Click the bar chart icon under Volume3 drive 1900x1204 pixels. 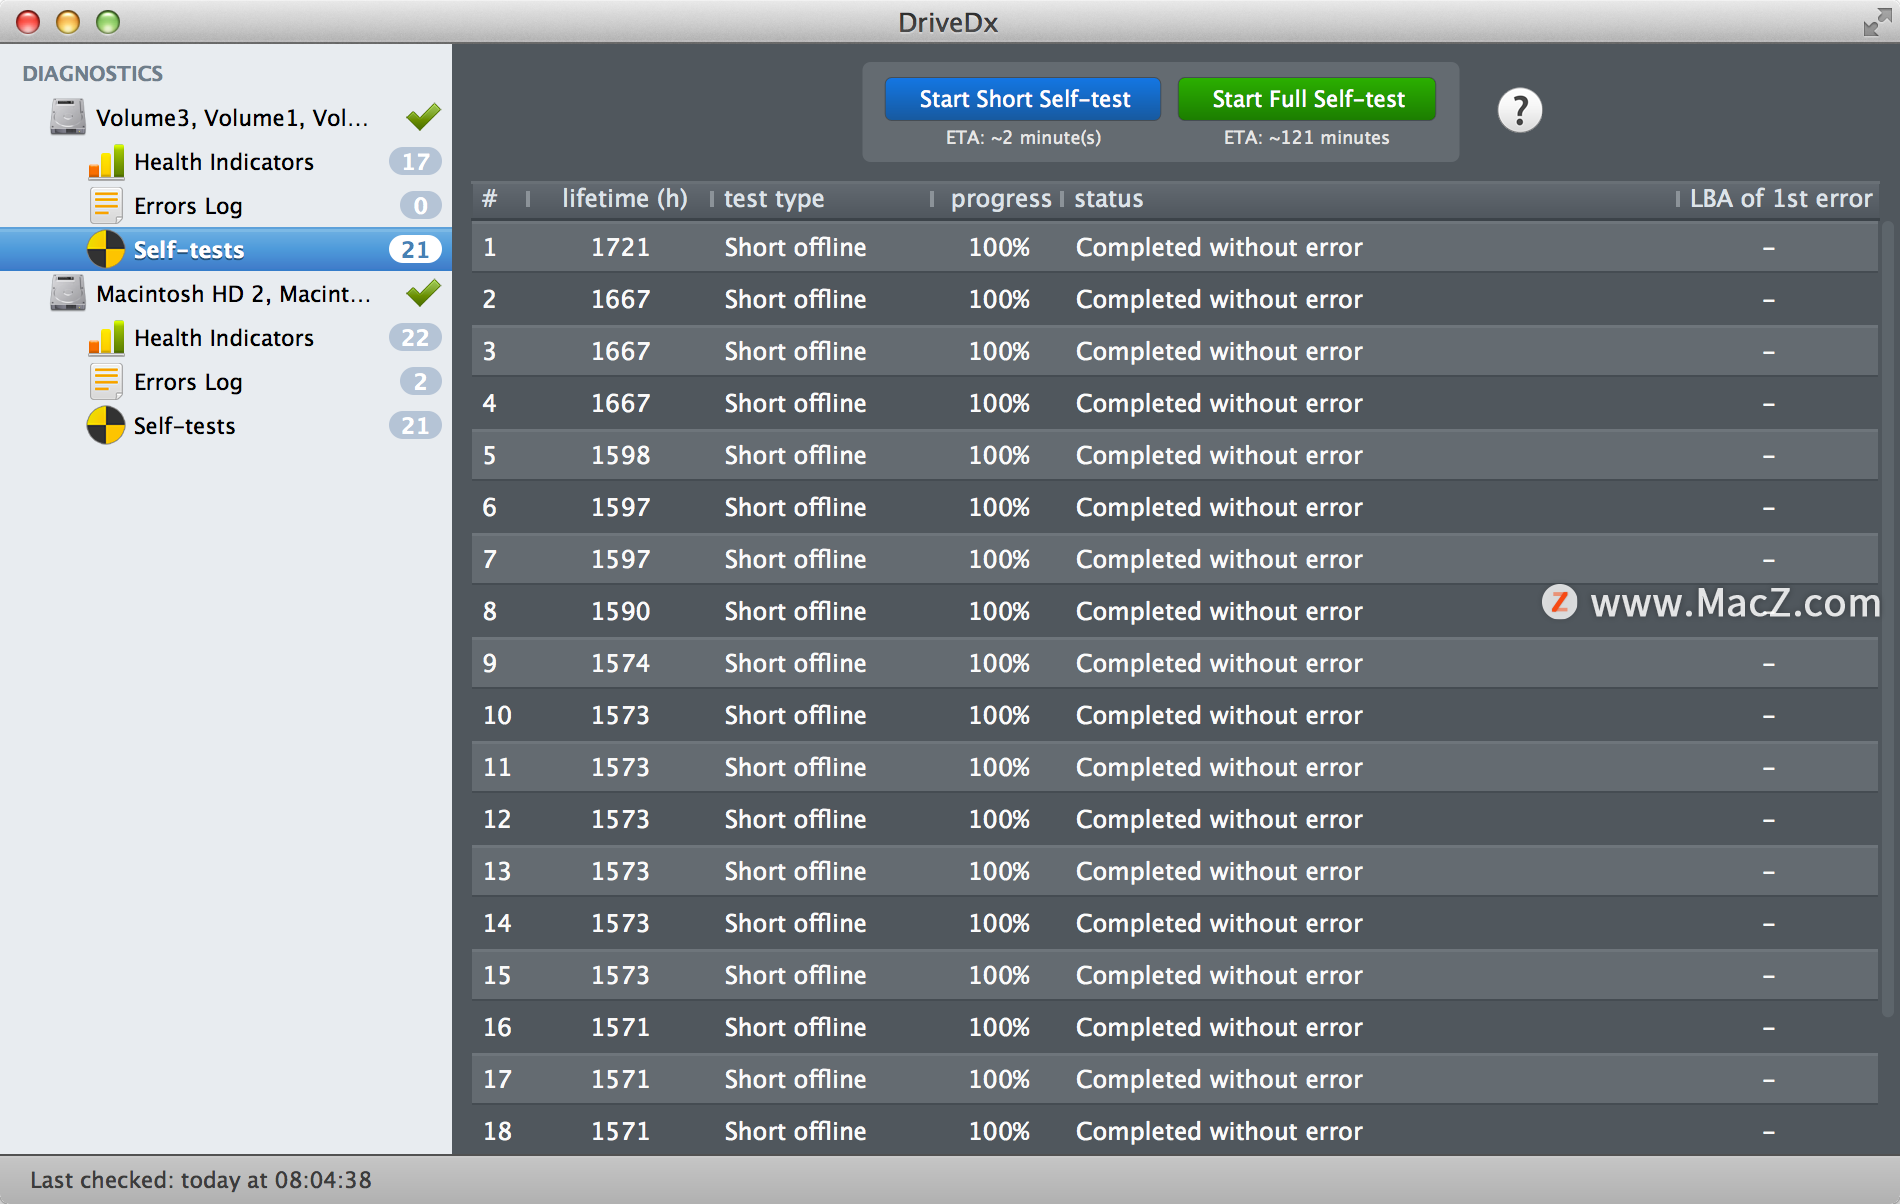106,161
